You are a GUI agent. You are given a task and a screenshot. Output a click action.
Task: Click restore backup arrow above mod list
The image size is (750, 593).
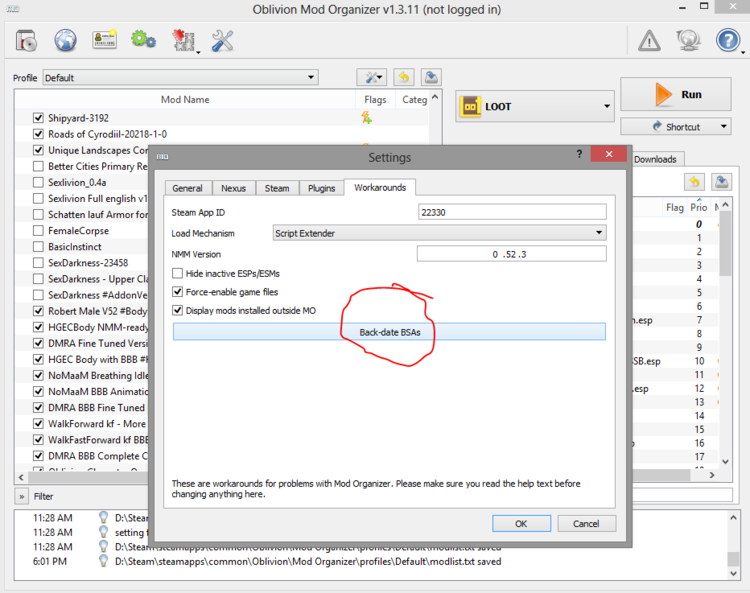coord(404,77)
